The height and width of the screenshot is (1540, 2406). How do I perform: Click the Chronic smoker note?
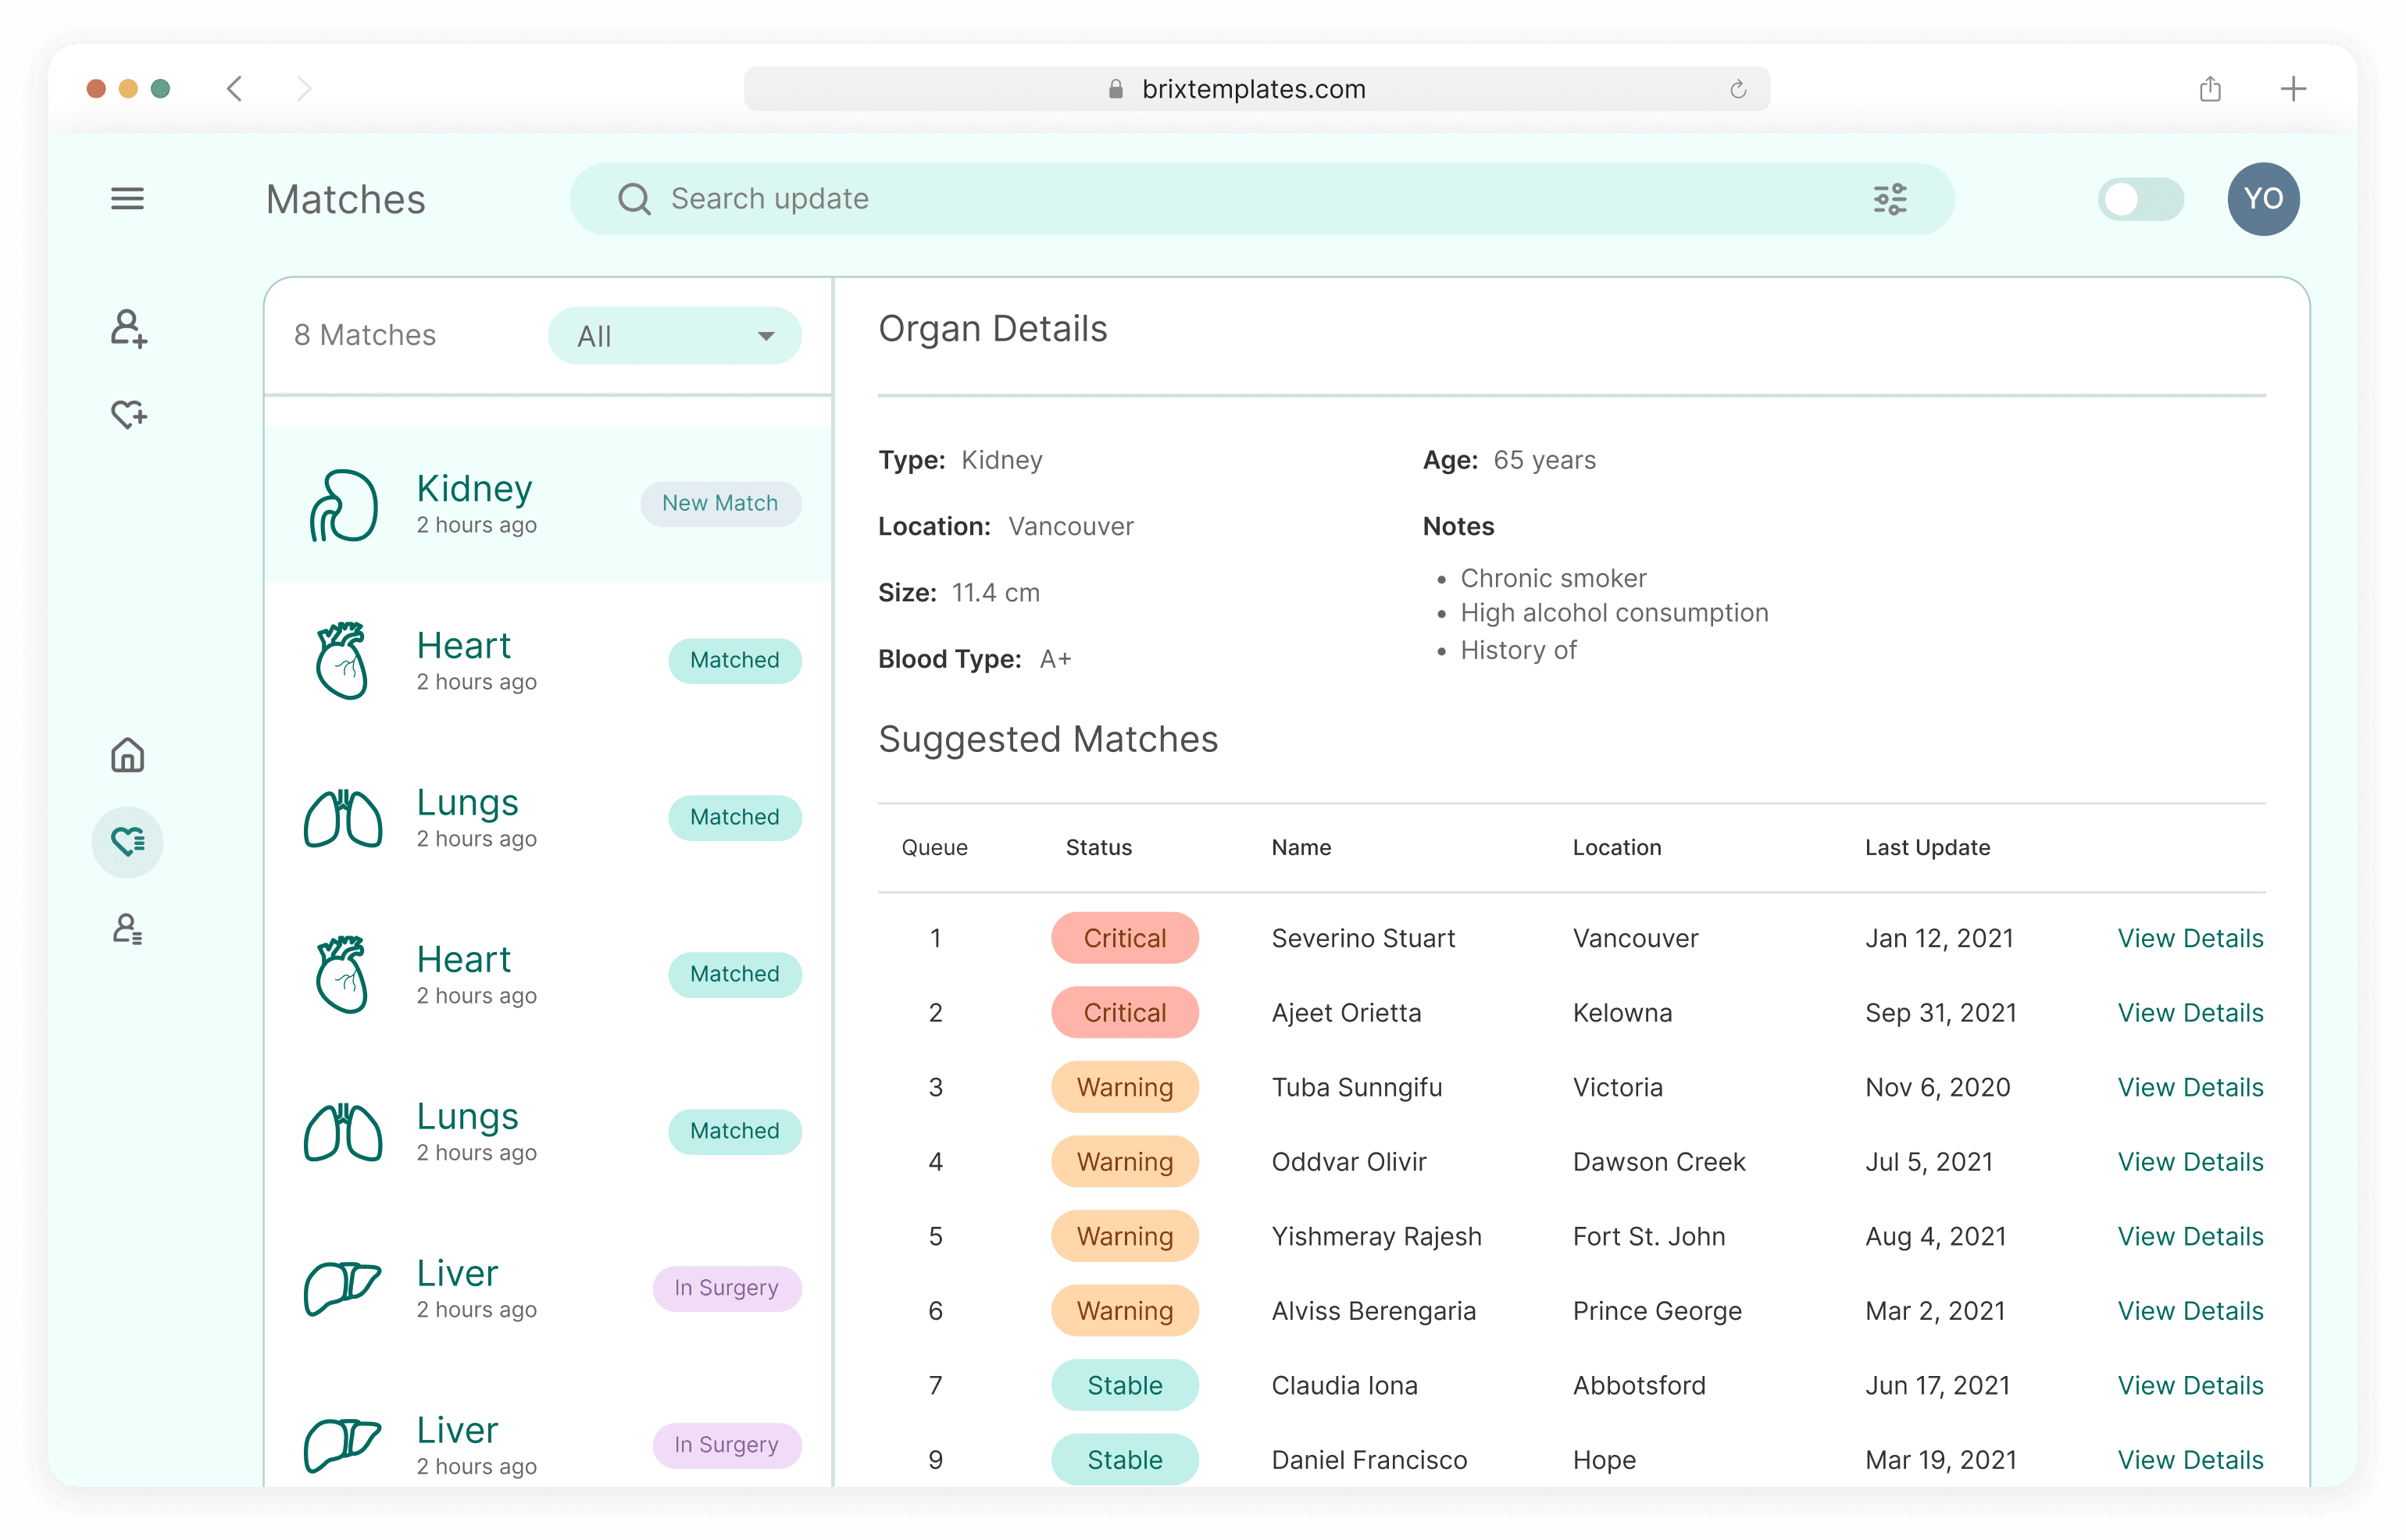click(x=1553, y=578)
